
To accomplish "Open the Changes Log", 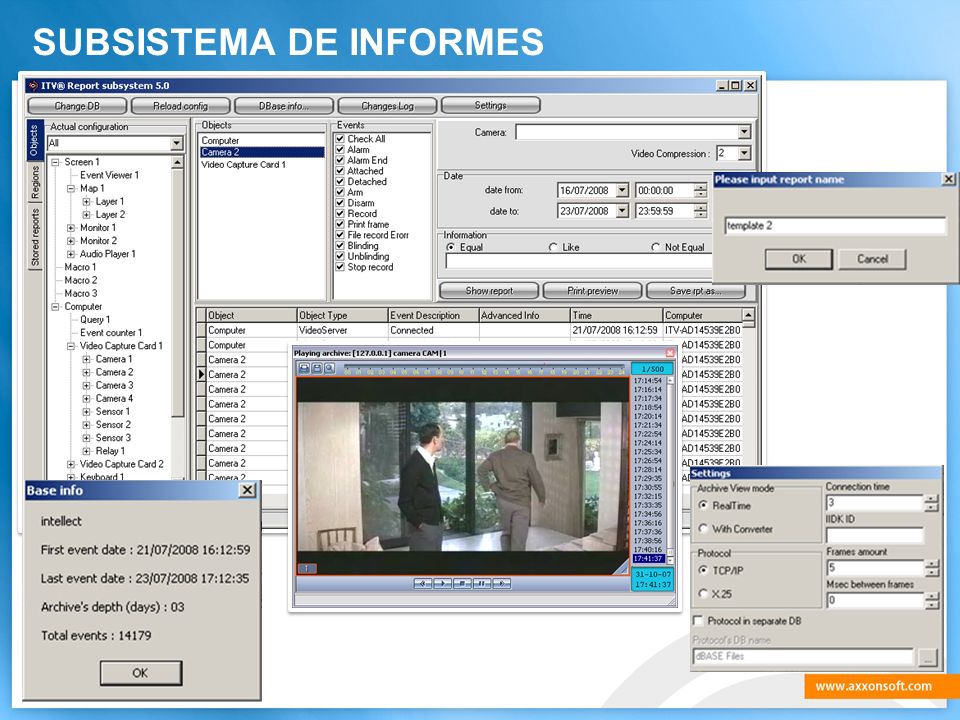I will click(x=388, y=106).
